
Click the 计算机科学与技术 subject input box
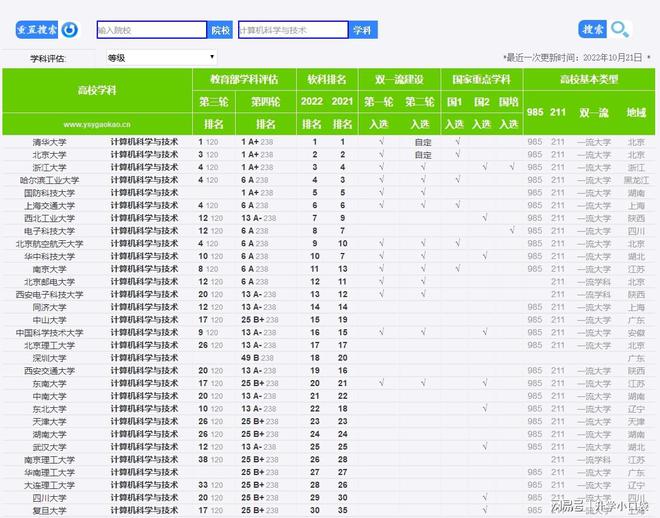(293, 31)
